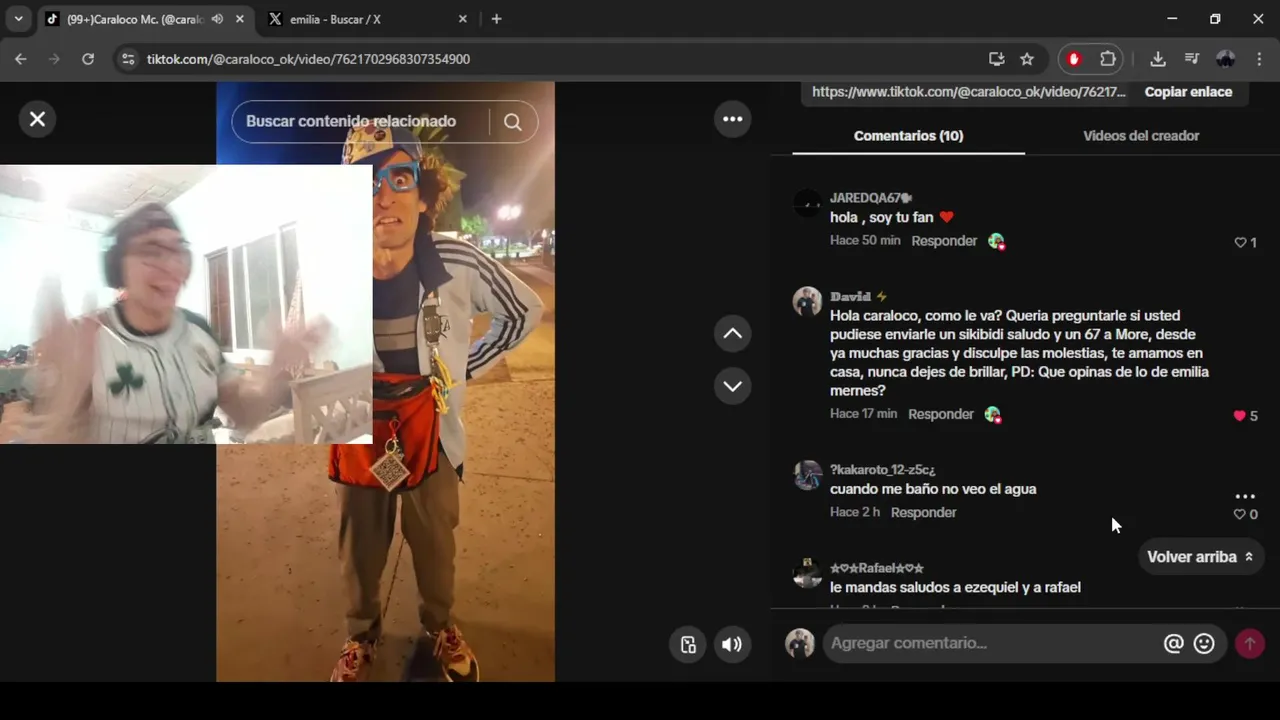Open media controls icon in toolbar
1280x720 pixels.
[x=1191, y=59]
